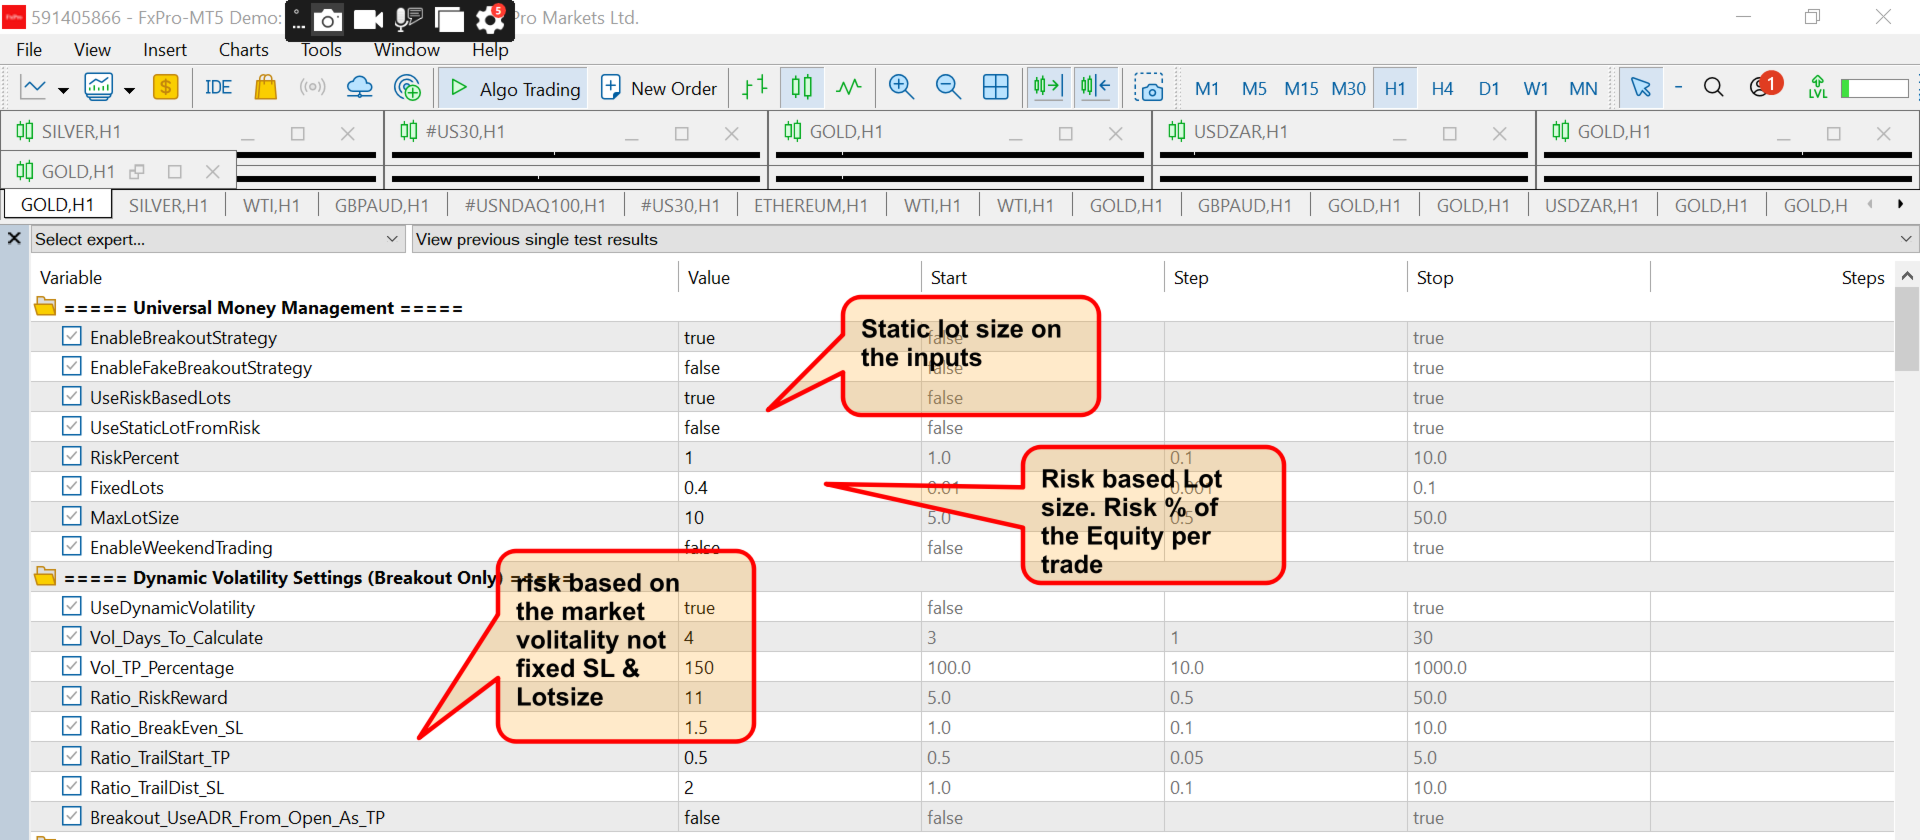Toggle the UseRiskBasedLots checkbox
Viewport: 1920px width, 840px height.
[72, 397]
